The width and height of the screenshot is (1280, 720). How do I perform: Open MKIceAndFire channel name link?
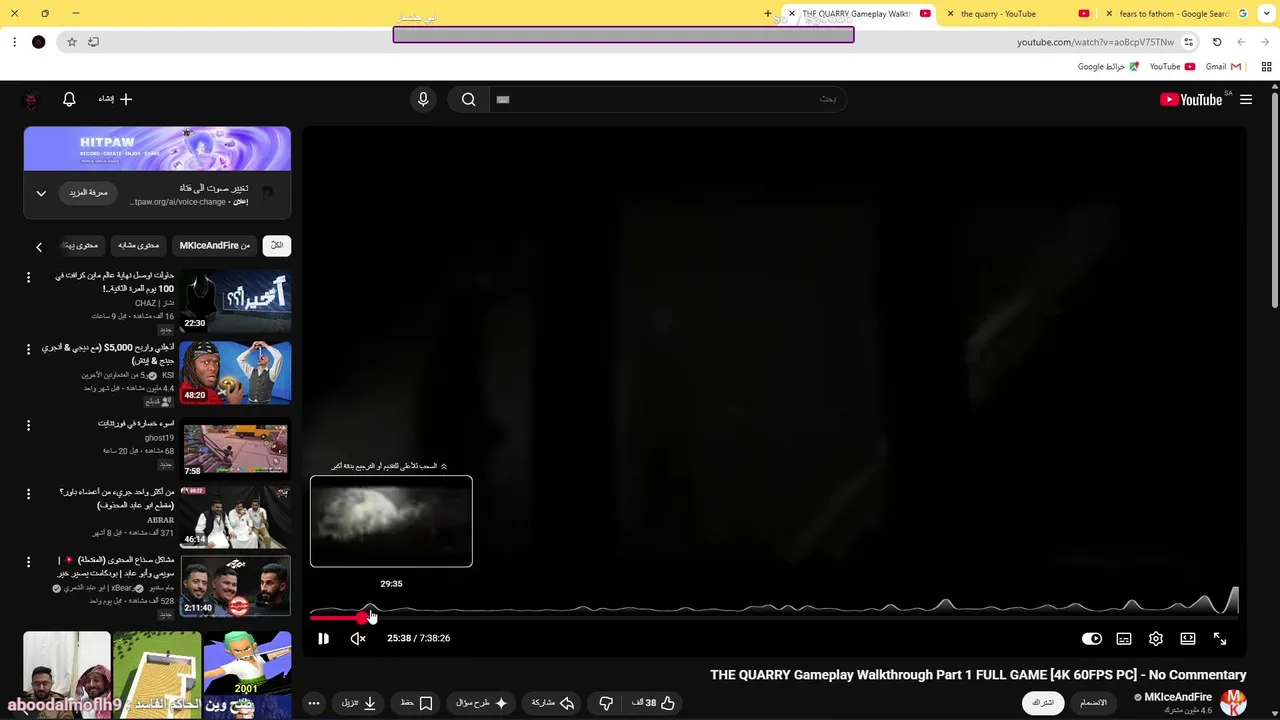[1177, 697]
